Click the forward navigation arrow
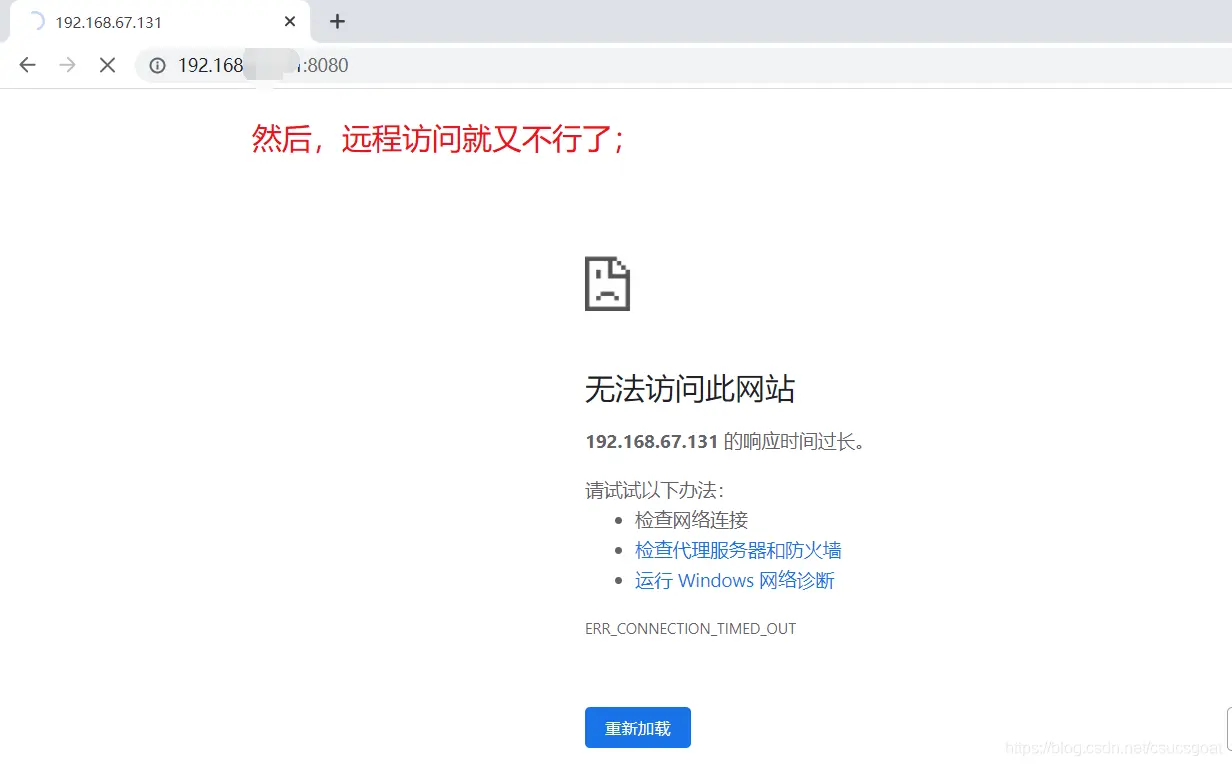Screen dimensions: 1232x766 pos(67,65)
